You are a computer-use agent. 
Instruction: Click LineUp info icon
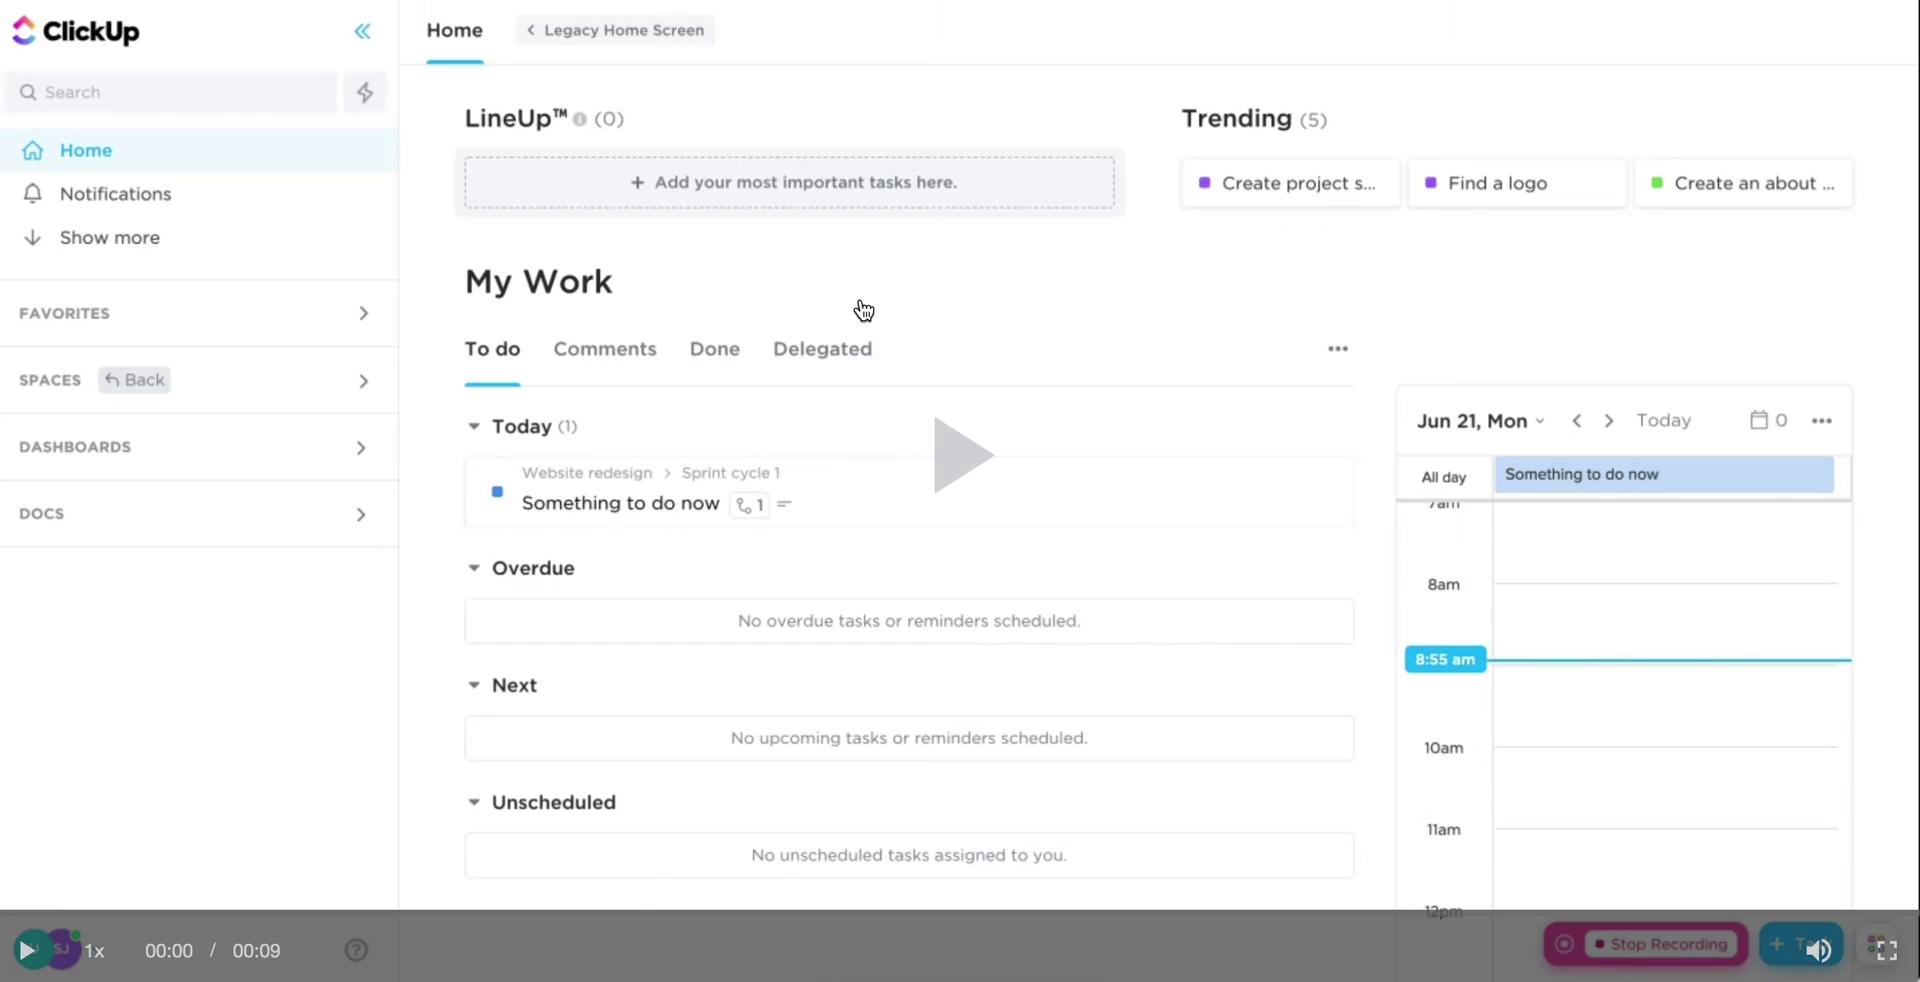pyautogui.click(x=580, y=119)
